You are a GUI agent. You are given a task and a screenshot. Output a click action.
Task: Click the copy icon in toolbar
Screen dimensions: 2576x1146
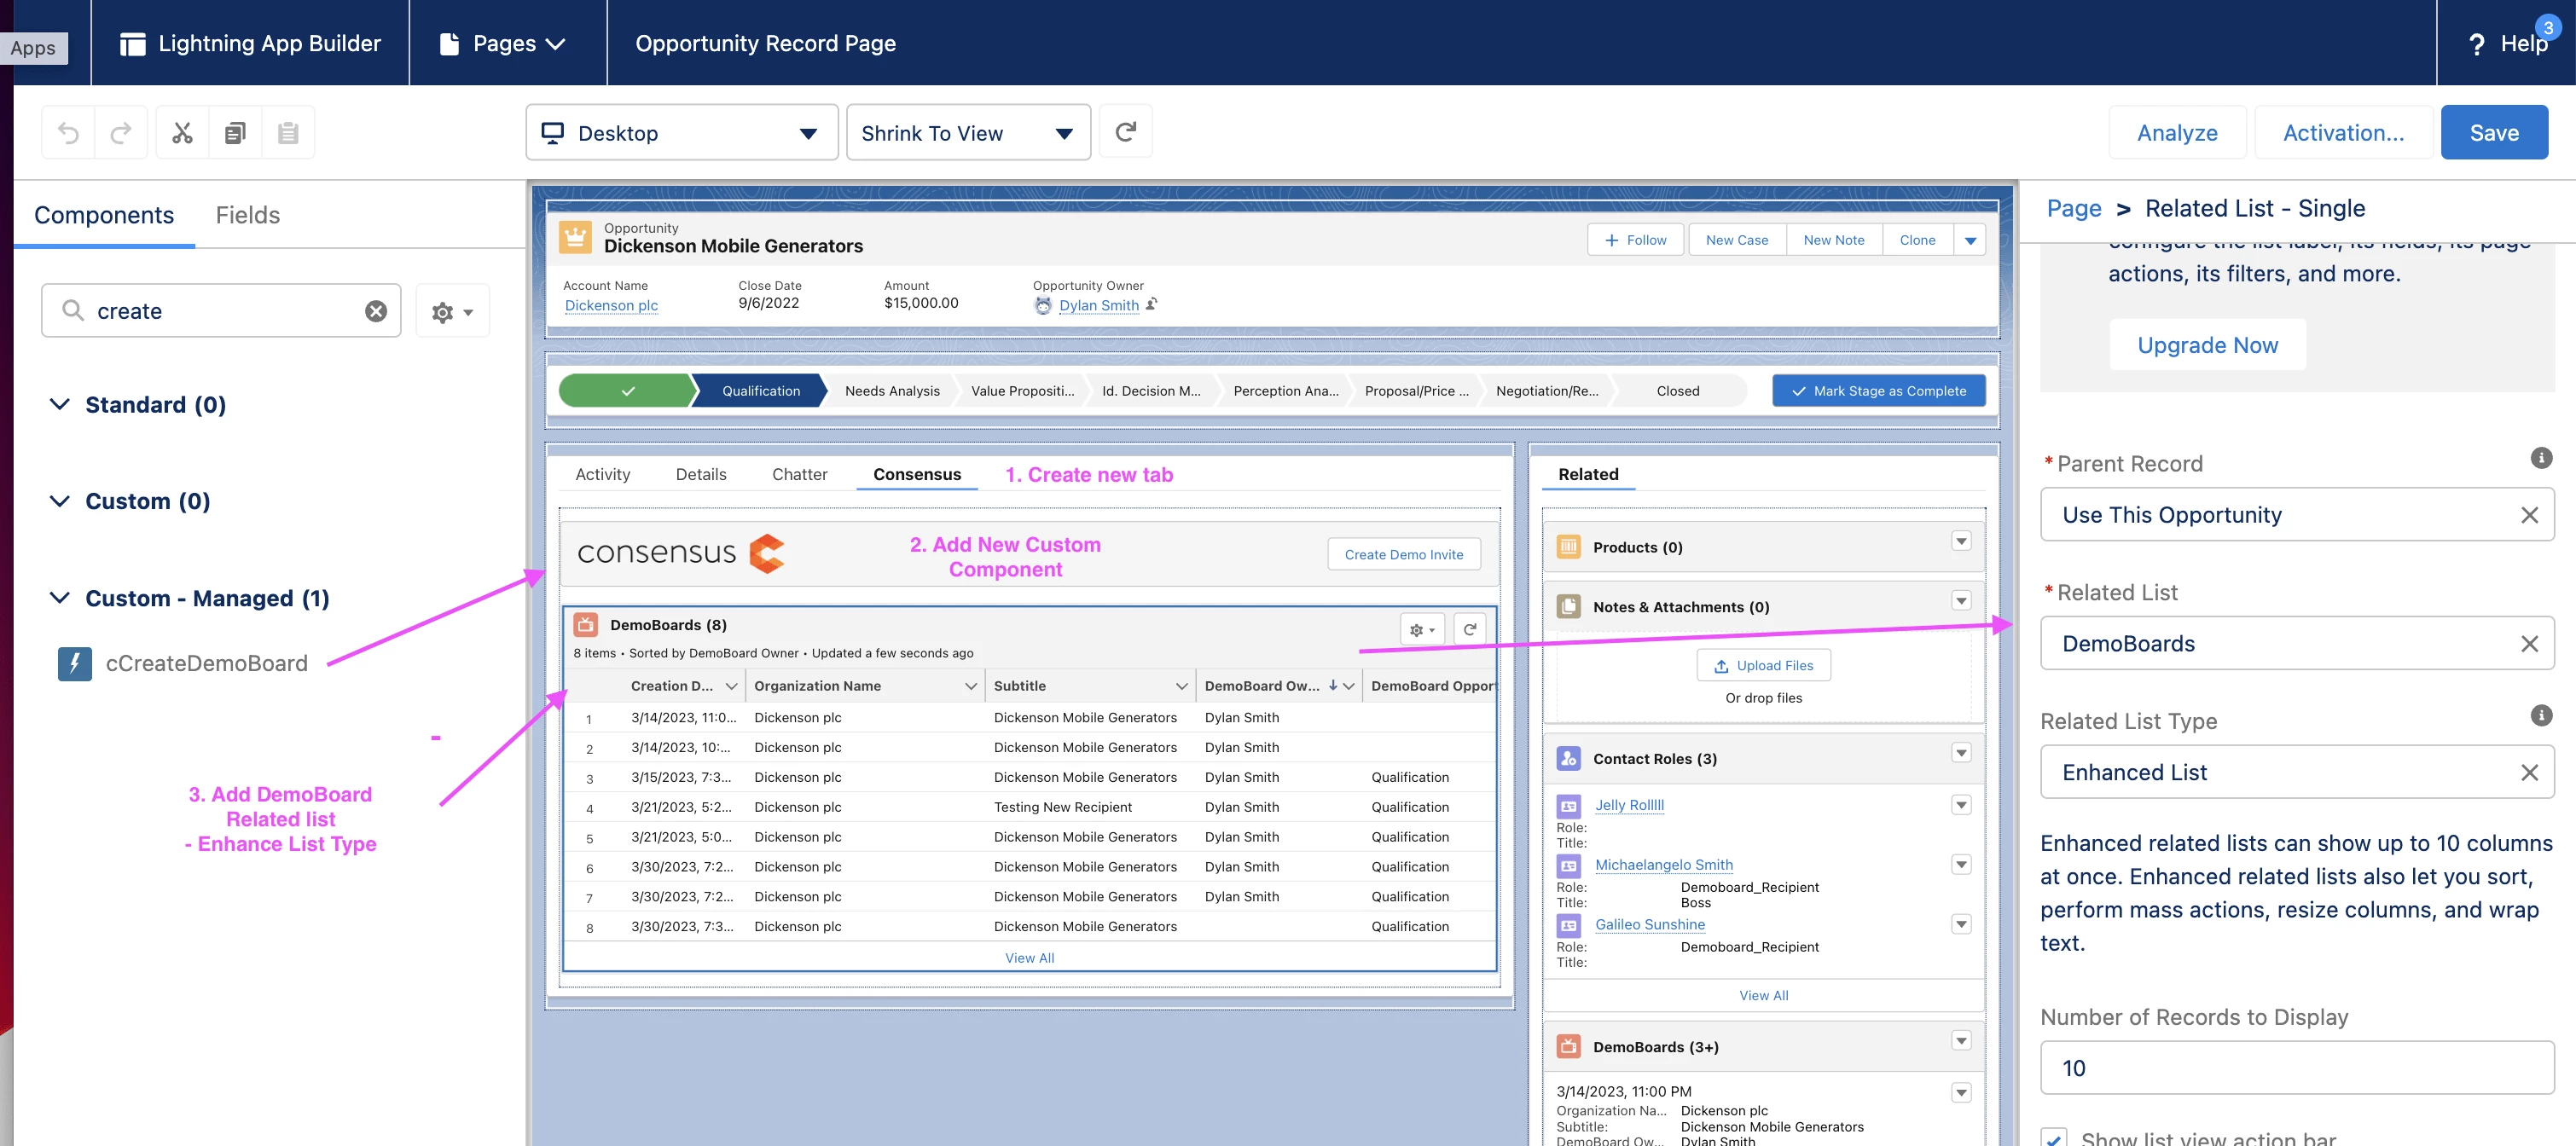pyautogui.click(x=235, y=133)
